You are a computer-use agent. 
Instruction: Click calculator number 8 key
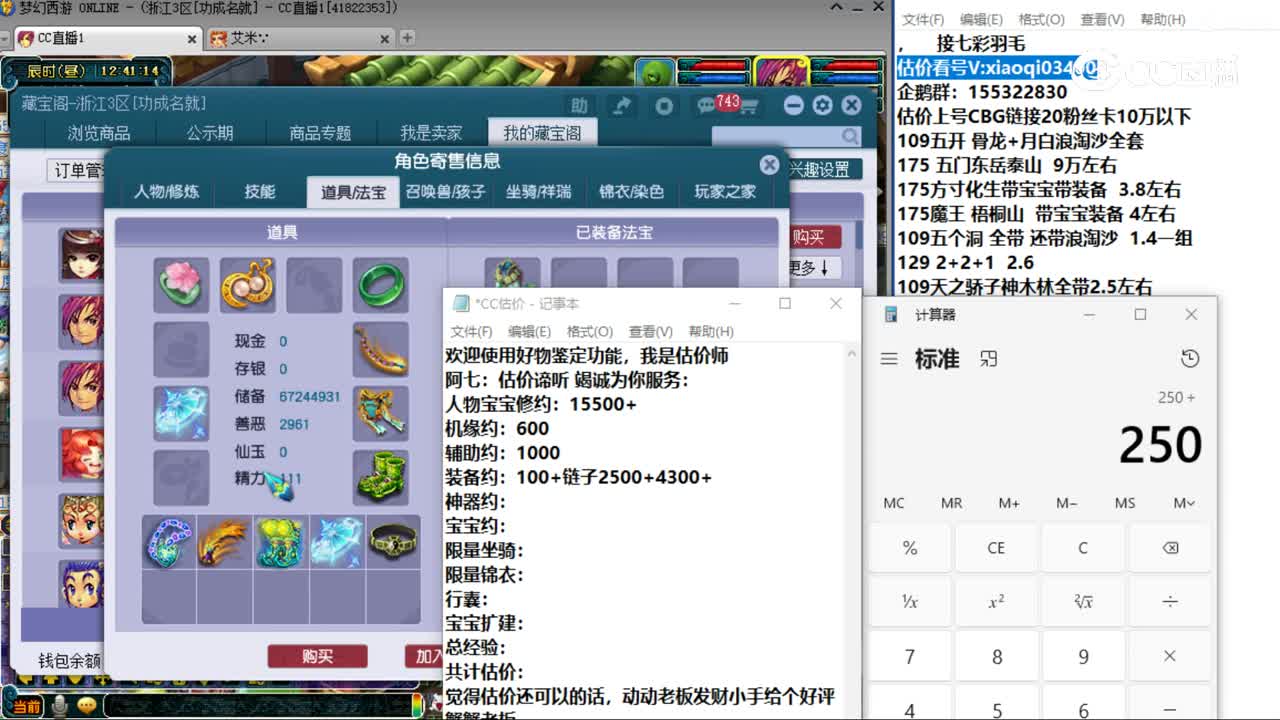[x=996, y=657]
